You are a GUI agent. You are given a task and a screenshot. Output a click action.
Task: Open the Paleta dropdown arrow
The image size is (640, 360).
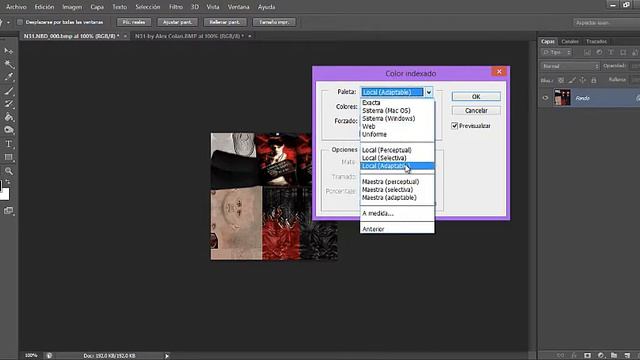429,92
